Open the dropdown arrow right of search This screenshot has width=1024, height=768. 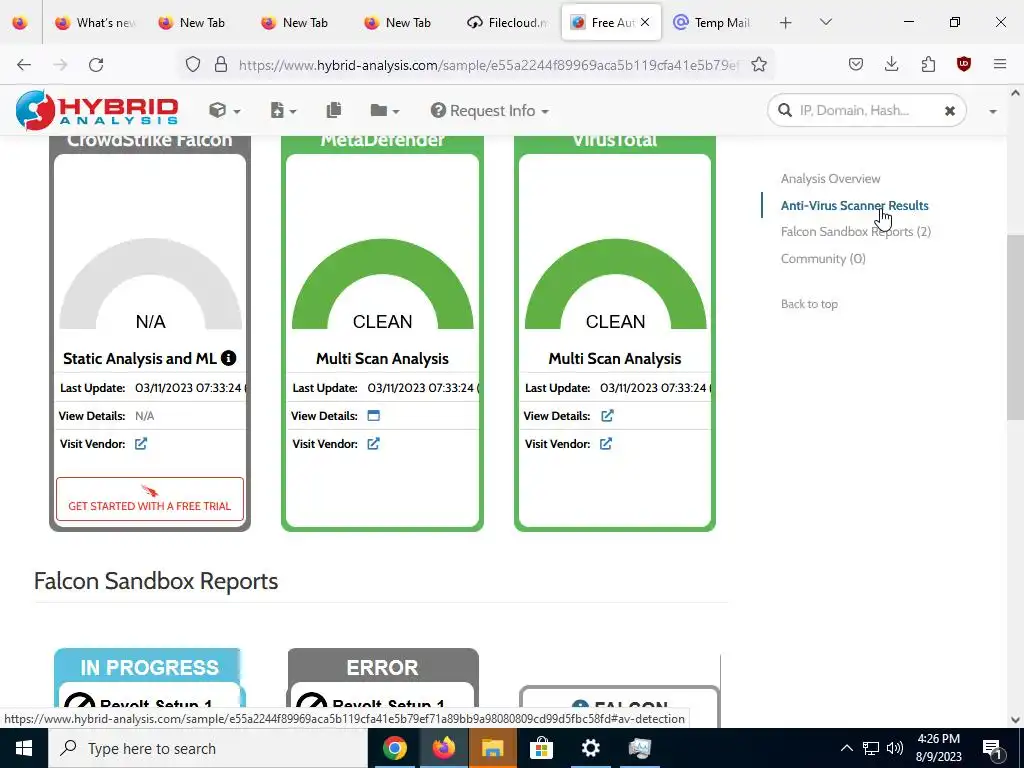pyautogui.click(x=993, y=112)
